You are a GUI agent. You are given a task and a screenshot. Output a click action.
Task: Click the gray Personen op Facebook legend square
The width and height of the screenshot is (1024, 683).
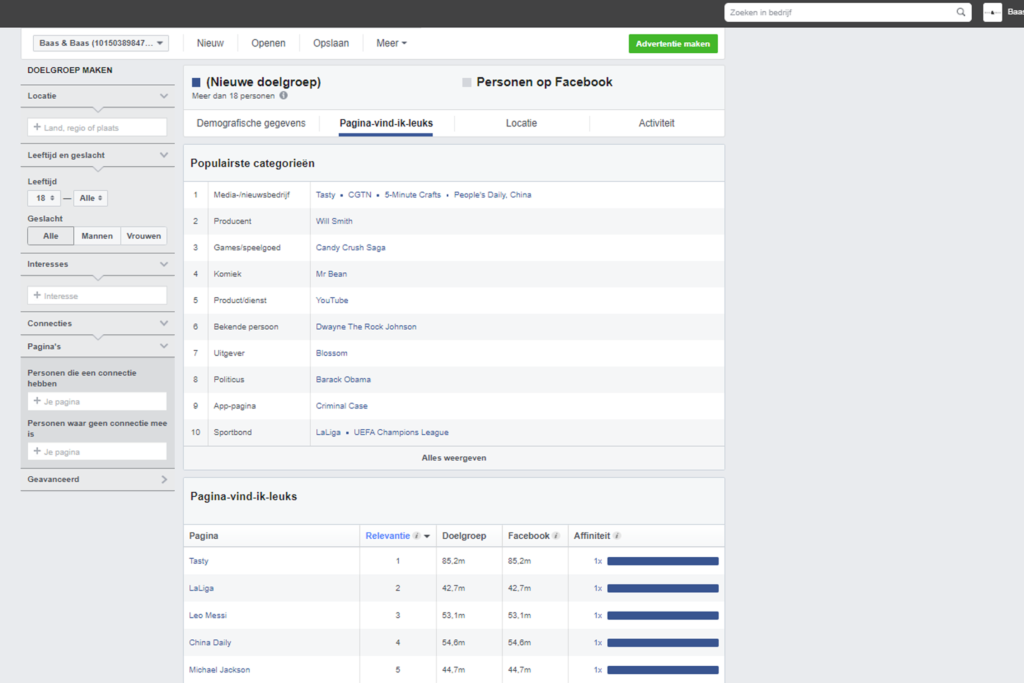coord(466,82)
